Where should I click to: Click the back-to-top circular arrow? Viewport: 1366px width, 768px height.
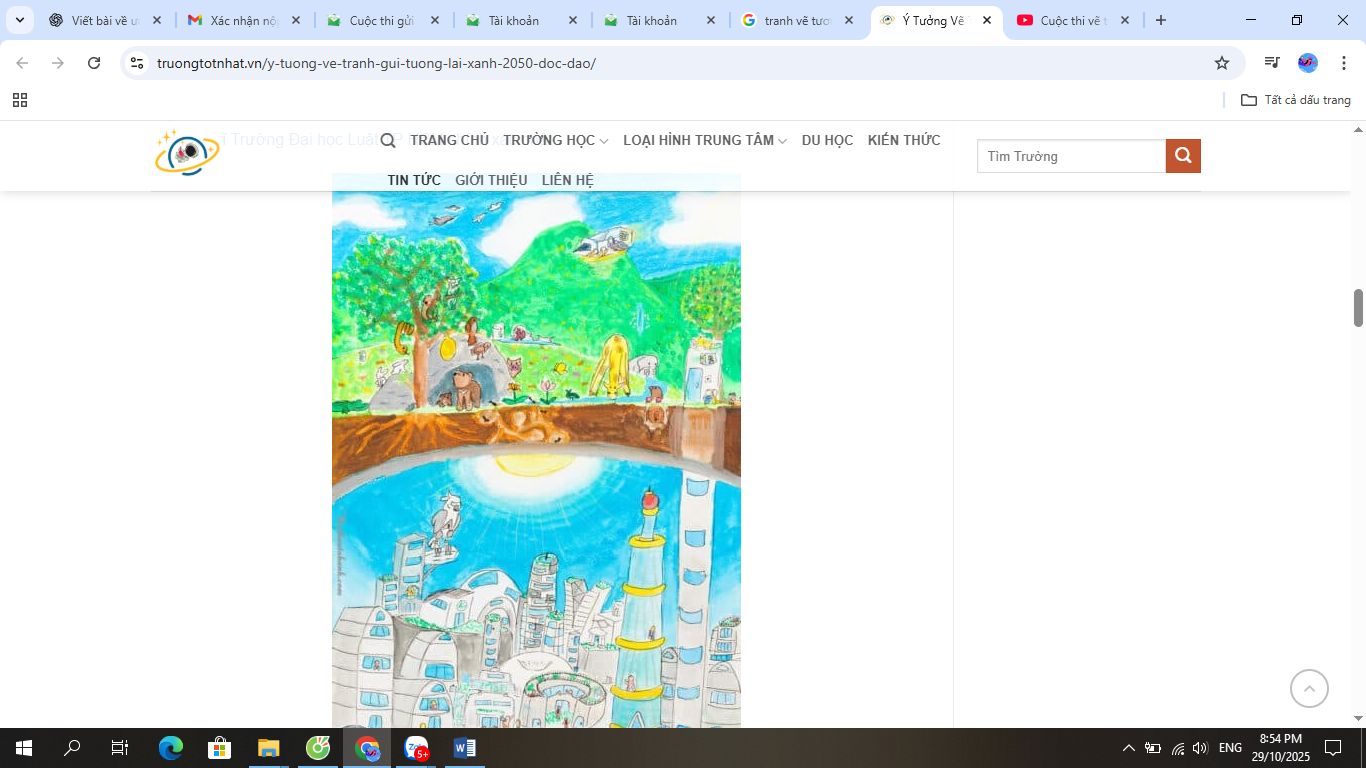tap(1309, 688)
